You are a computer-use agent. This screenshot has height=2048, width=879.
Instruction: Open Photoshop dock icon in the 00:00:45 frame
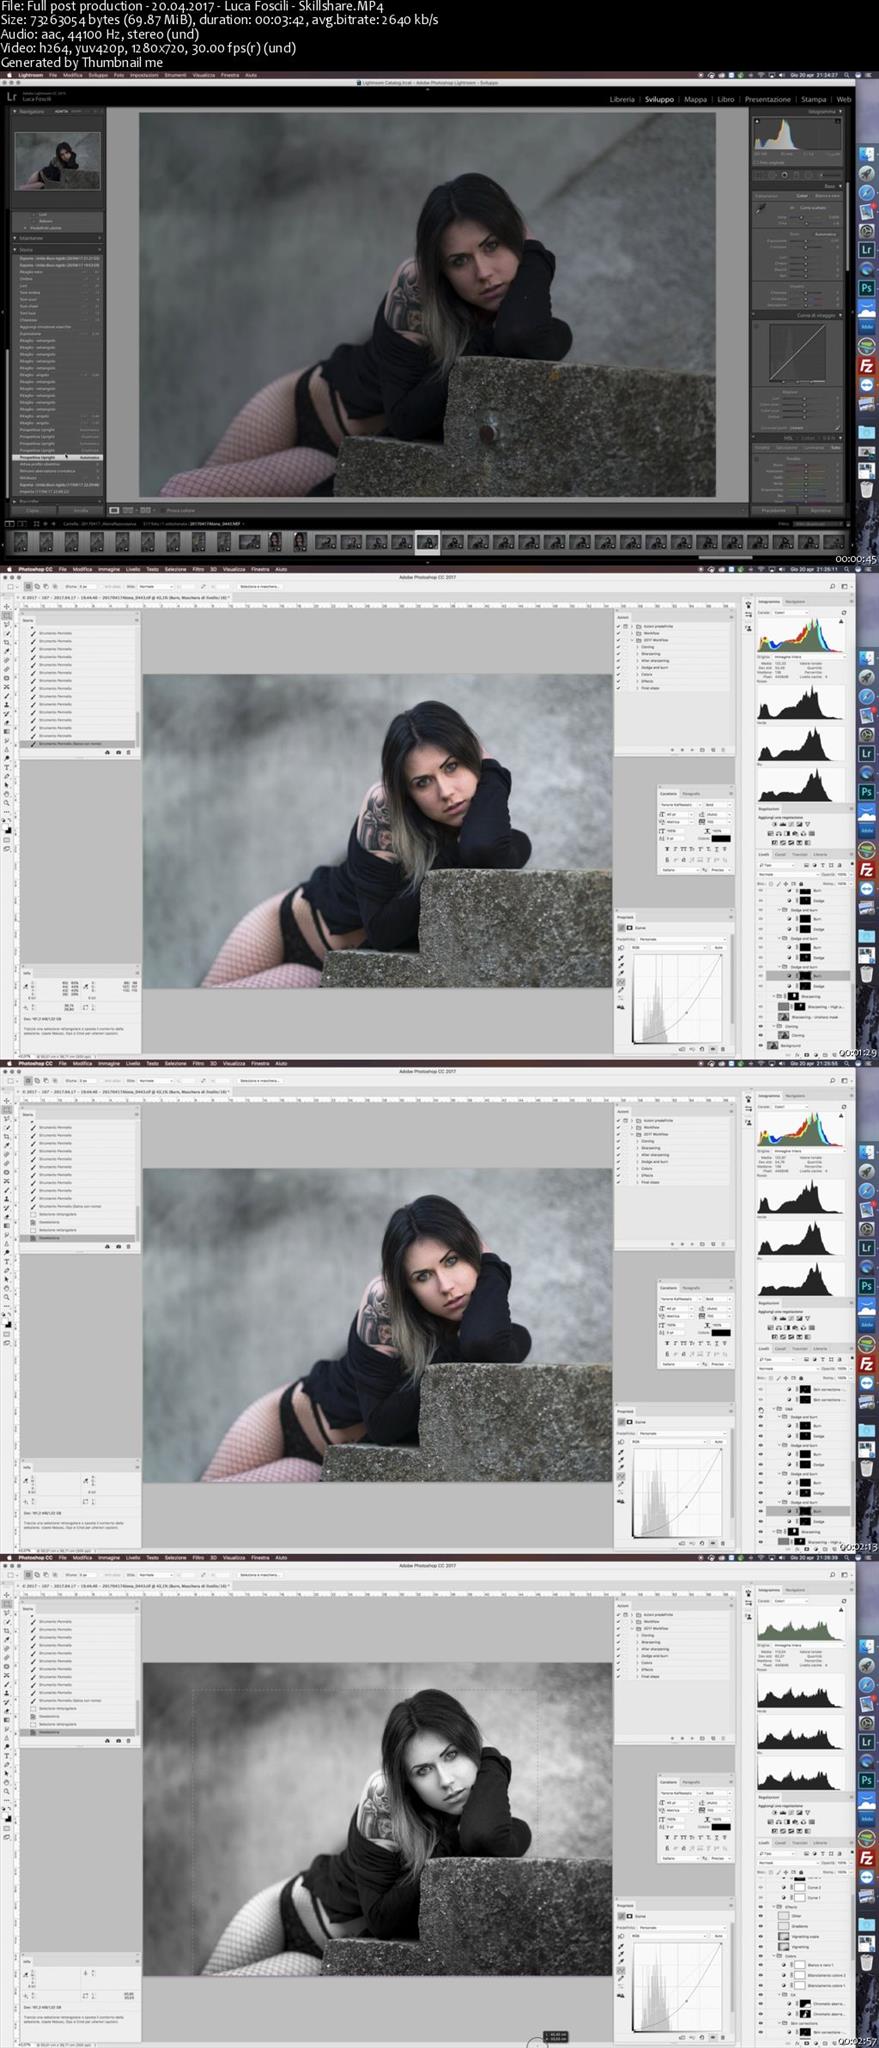[867, 288]
